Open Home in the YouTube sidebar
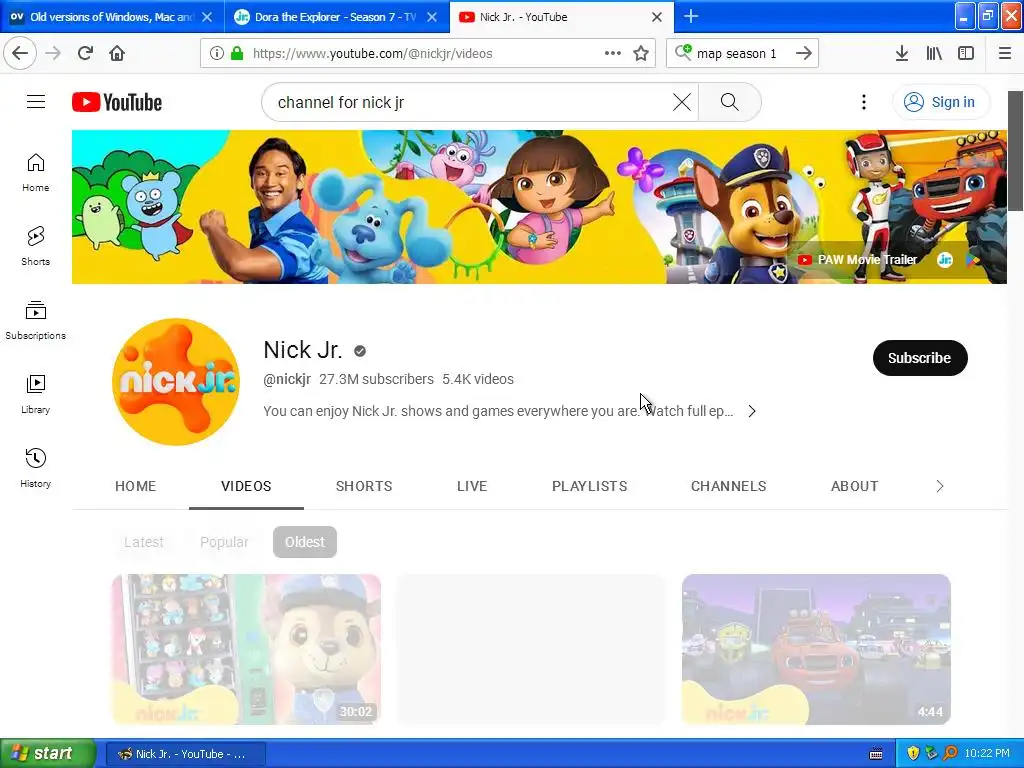The image size is (1024, 768). [36, 172]
